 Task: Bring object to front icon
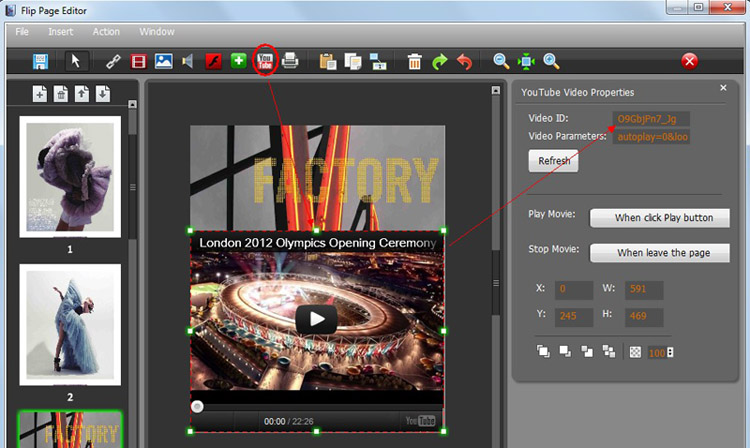[543, 351]
